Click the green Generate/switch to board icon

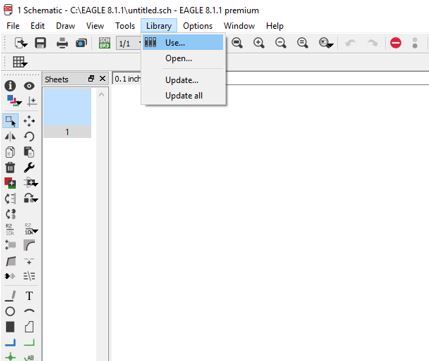point(105,43)
